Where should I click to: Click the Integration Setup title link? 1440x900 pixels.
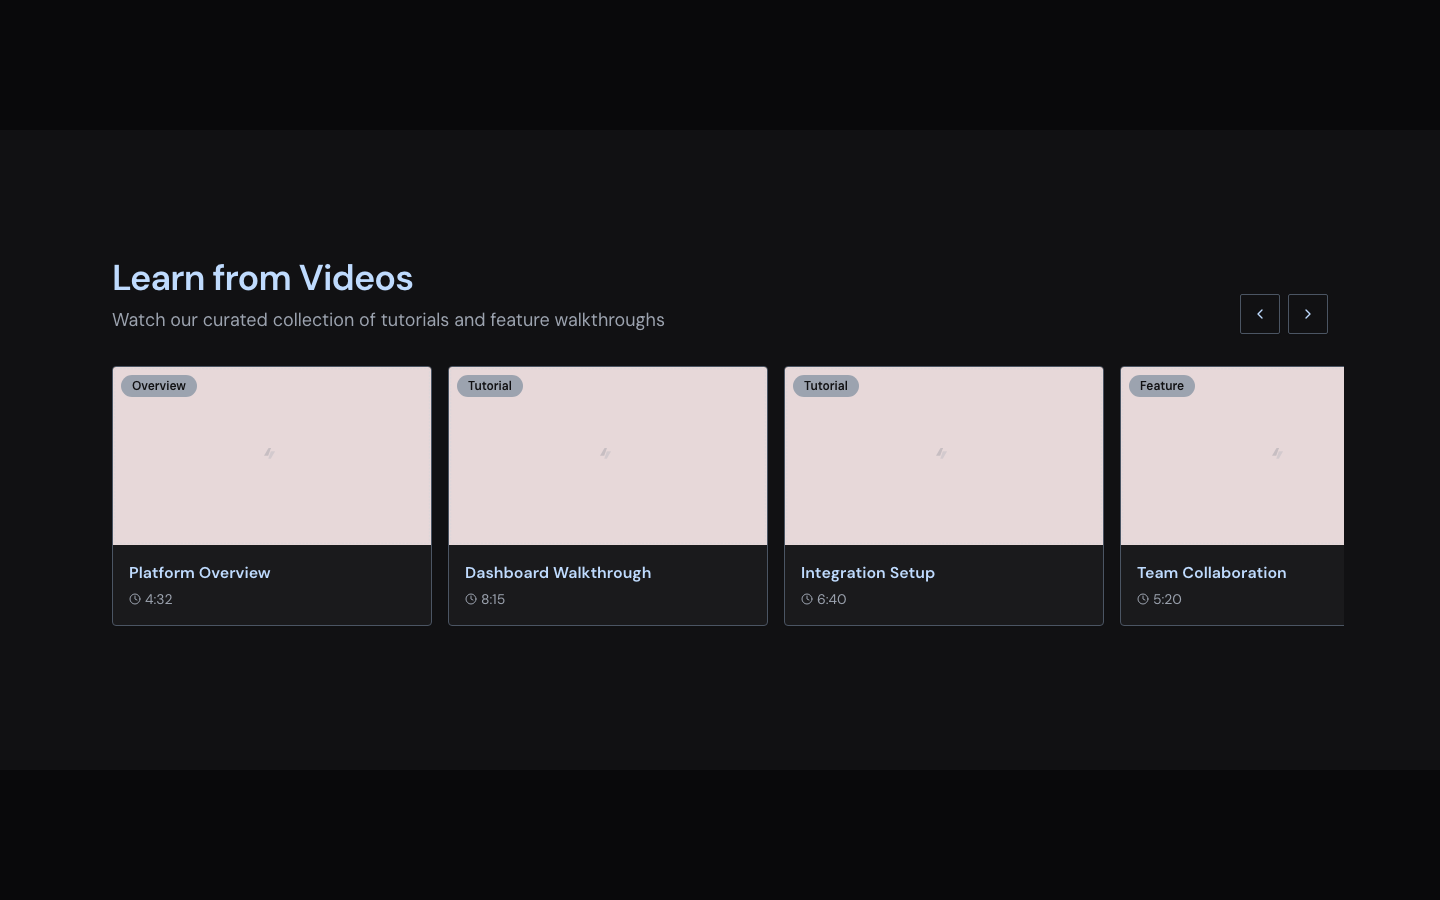867,572
